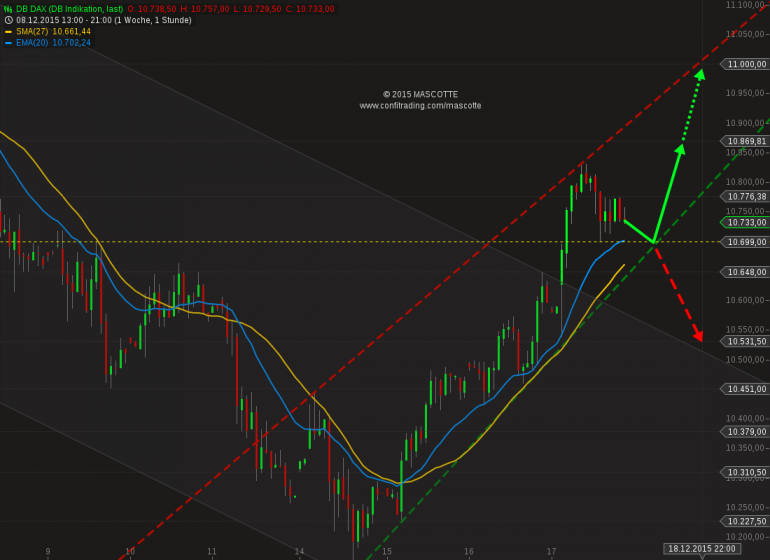Click the 10.600,00 axis price label
This screenshot has width=770, height=560.
click(745, 300)
